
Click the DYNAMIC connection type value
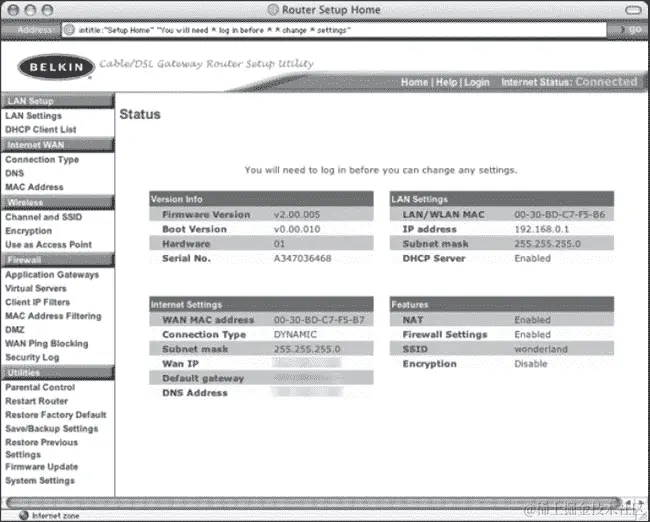coord(295,335)
